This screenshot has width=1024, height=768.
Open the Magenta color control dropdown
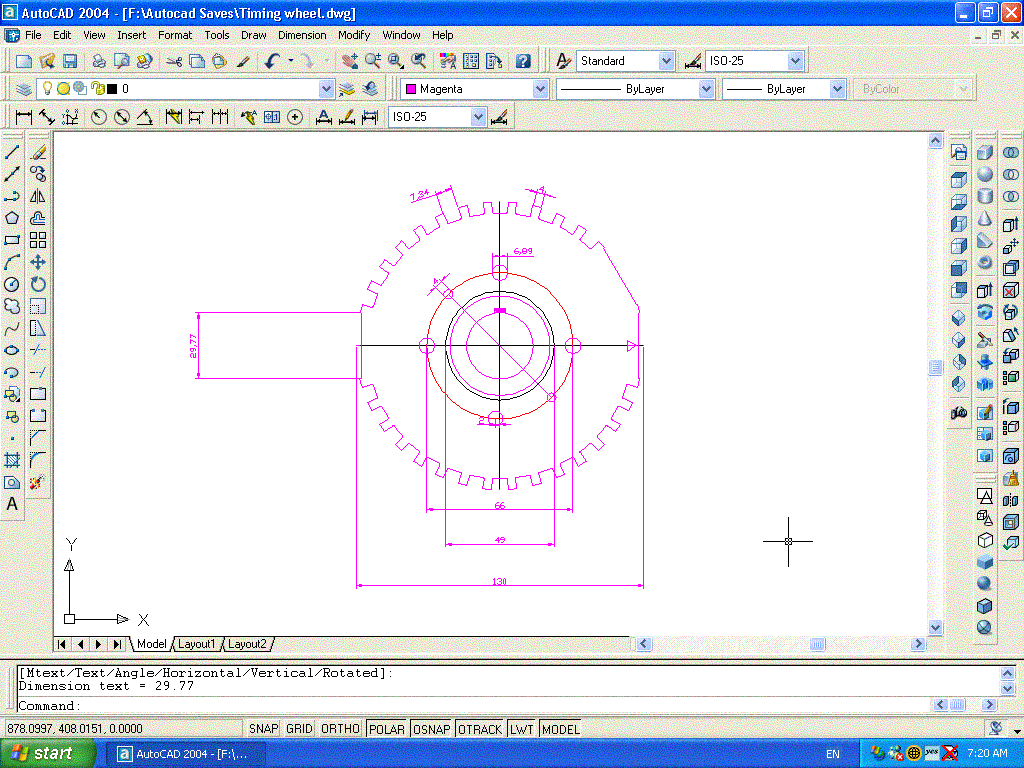click(540, 89)
